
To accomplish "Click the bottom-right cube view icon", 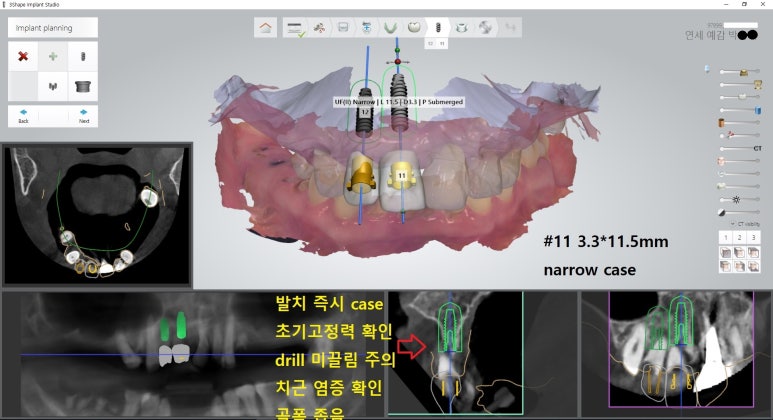I will coord(753,267).
